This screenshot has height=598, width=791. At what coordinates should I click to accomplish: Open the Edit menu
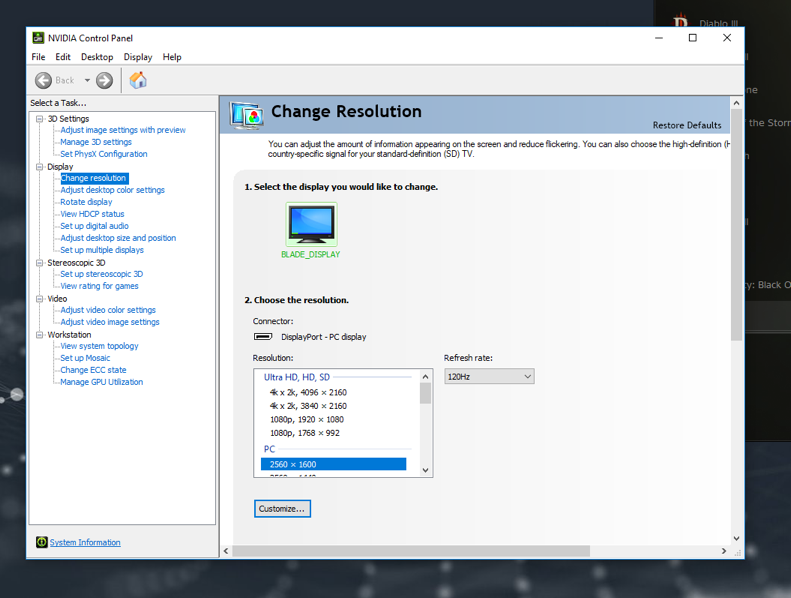(63, 57)
